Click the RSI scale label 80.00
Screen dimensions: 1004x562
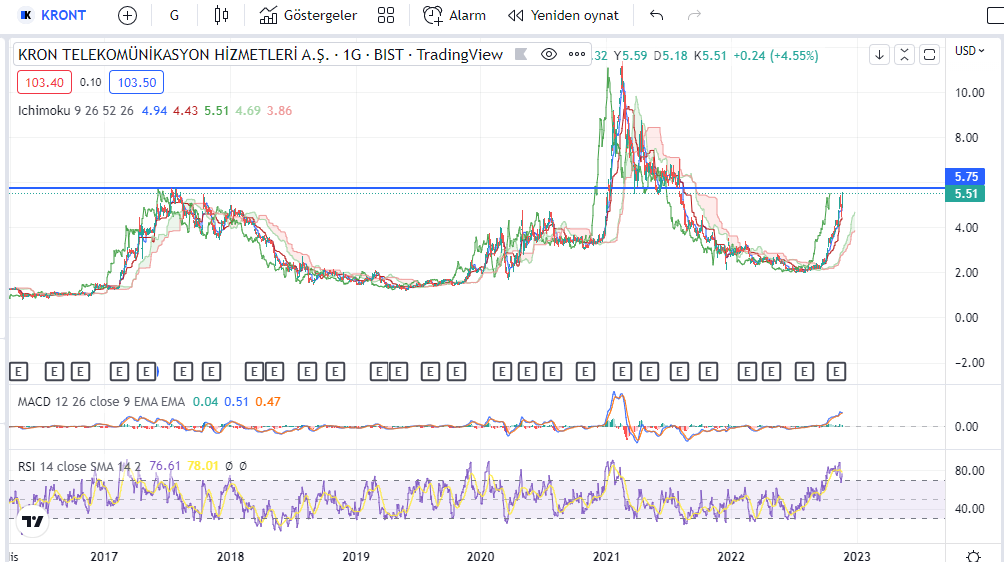(x=969, y=471)
